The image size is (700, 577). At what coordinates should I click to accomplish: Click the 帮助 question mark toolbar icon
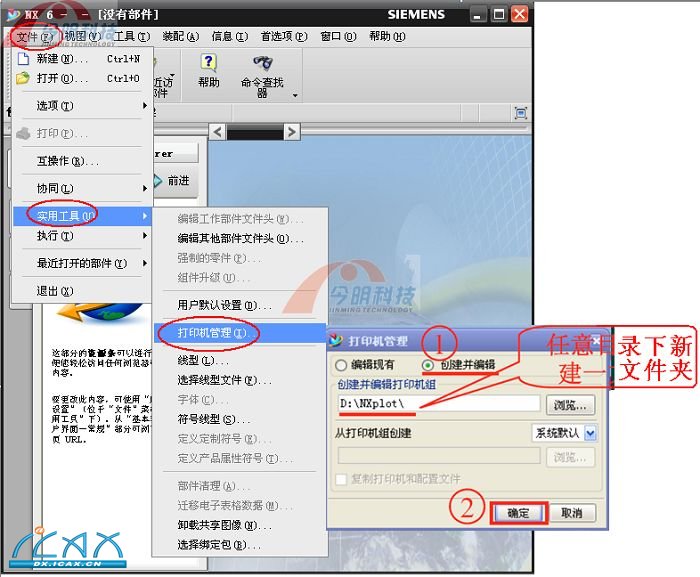(208, 63)
